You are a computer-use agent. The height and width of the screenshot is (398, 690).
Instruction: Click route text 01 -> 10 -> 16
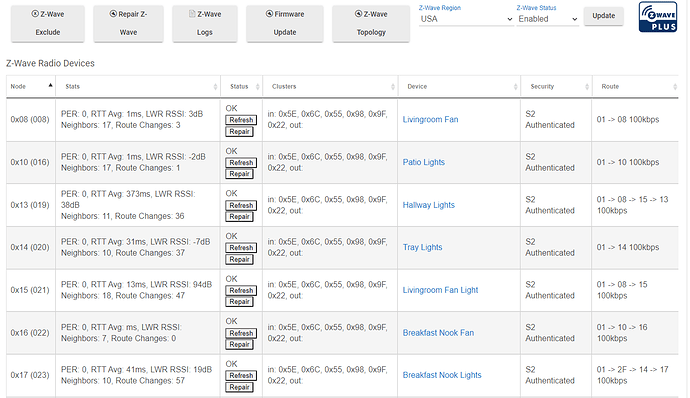tap(622, 327)
